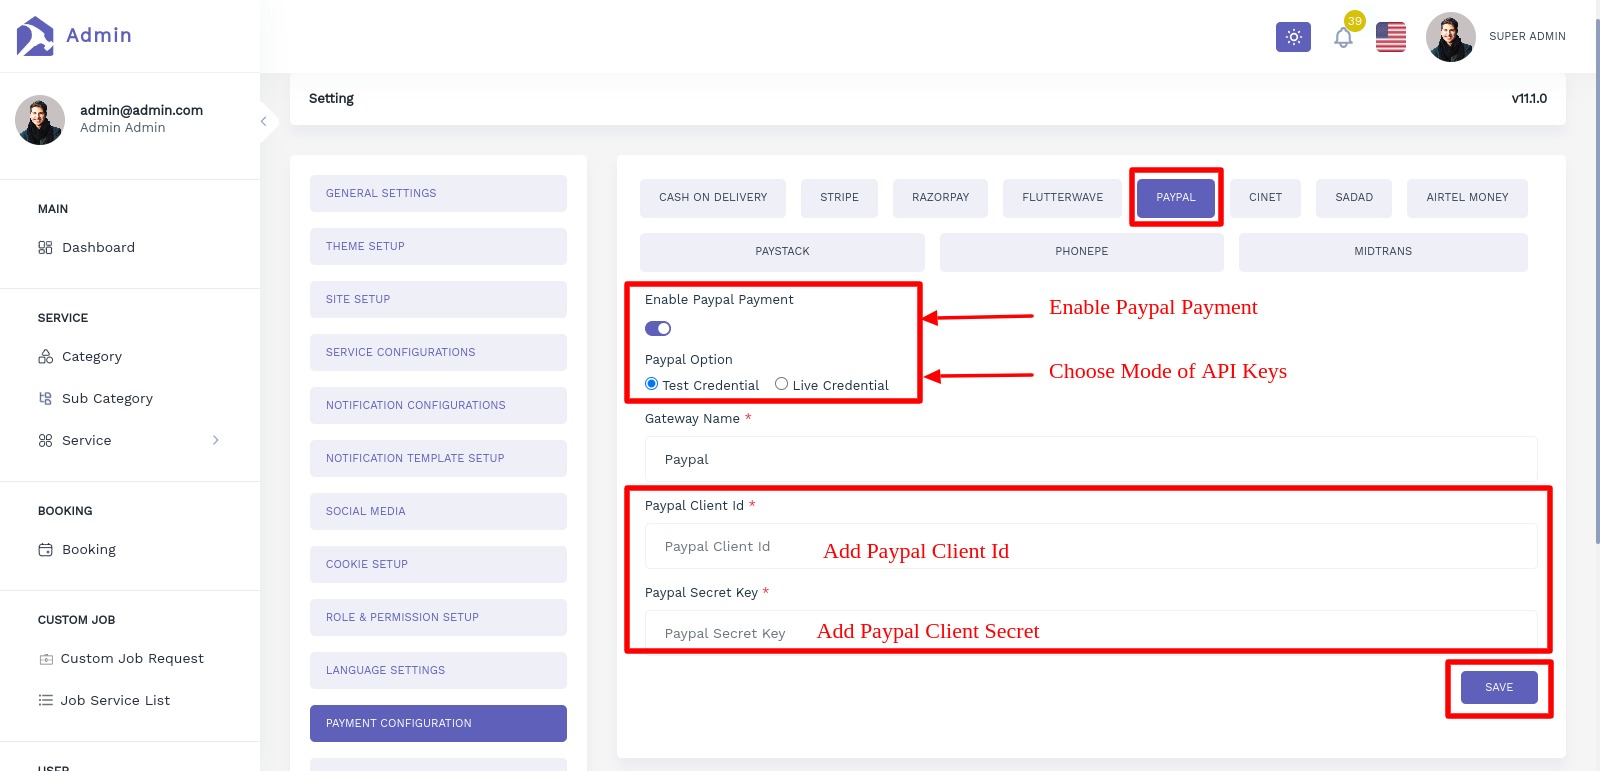Expand the Service submenu arrow
This screenshot has width=1600, height=771.
[215, 440]
